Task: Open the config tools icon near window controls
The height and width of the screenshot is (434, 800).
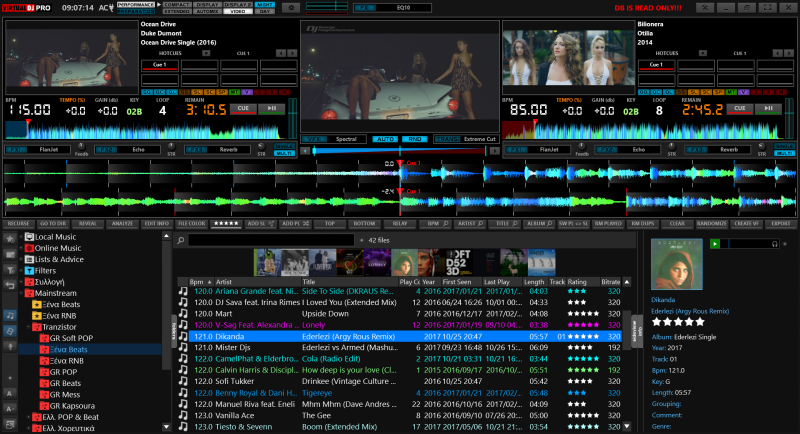Action: 705,8
